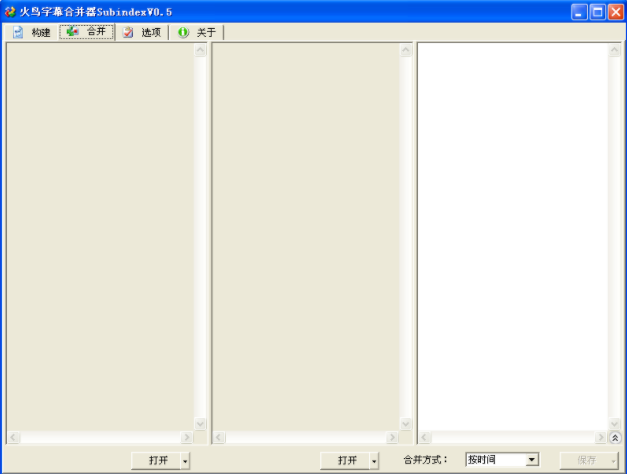Click the double-chevron collapse icon in right pane
This screenshot has height=474, width=627.
tap(615, 438)
